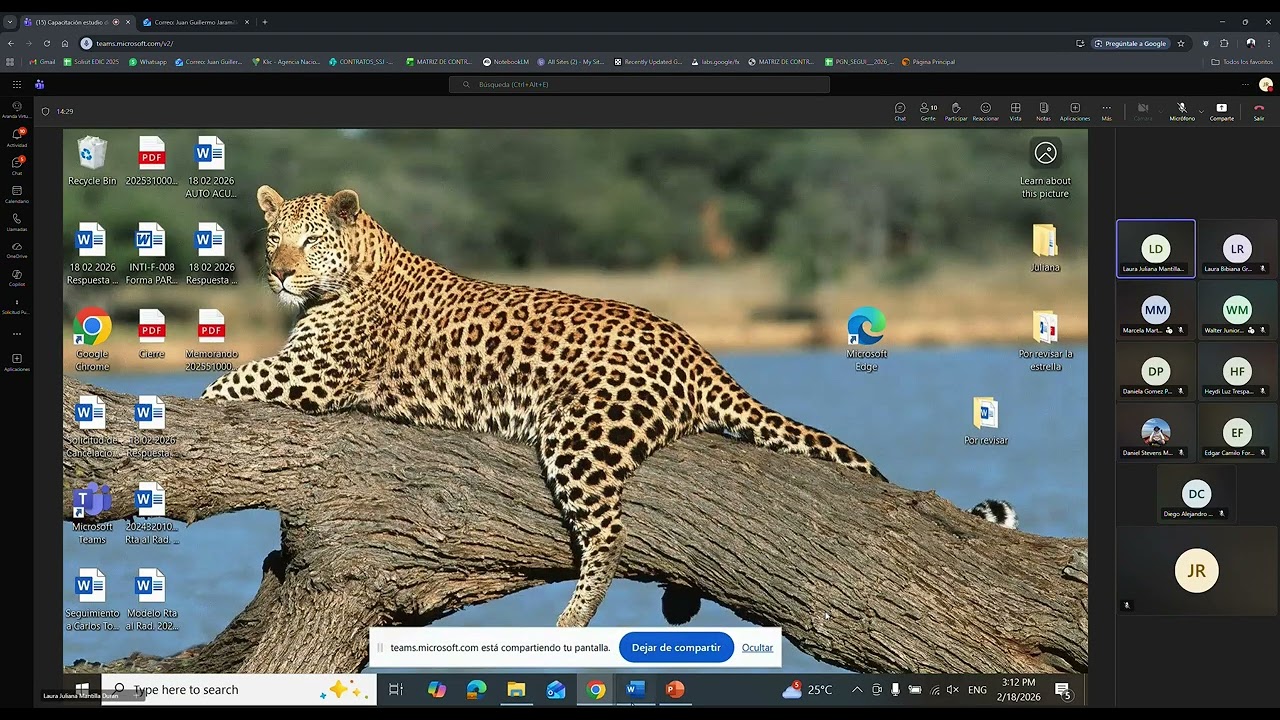Select Laura Juliana Mantilla participant tile

tap(1156, 248)
